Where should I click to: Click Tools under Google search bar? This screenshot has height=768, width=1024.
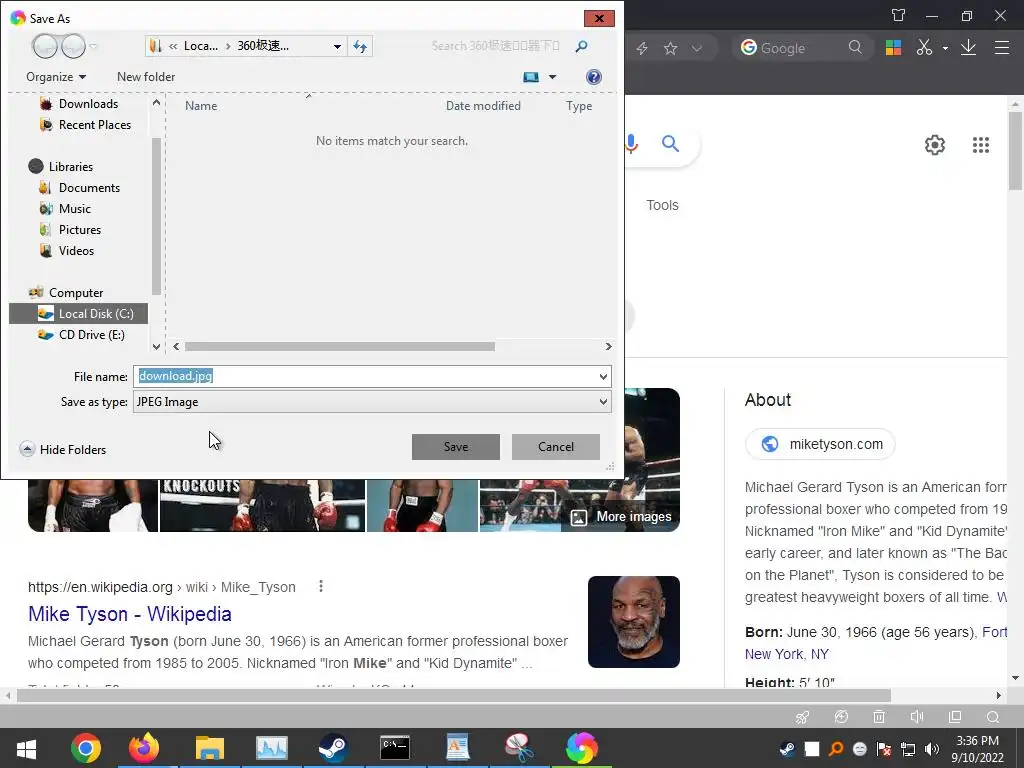(662, 205)
